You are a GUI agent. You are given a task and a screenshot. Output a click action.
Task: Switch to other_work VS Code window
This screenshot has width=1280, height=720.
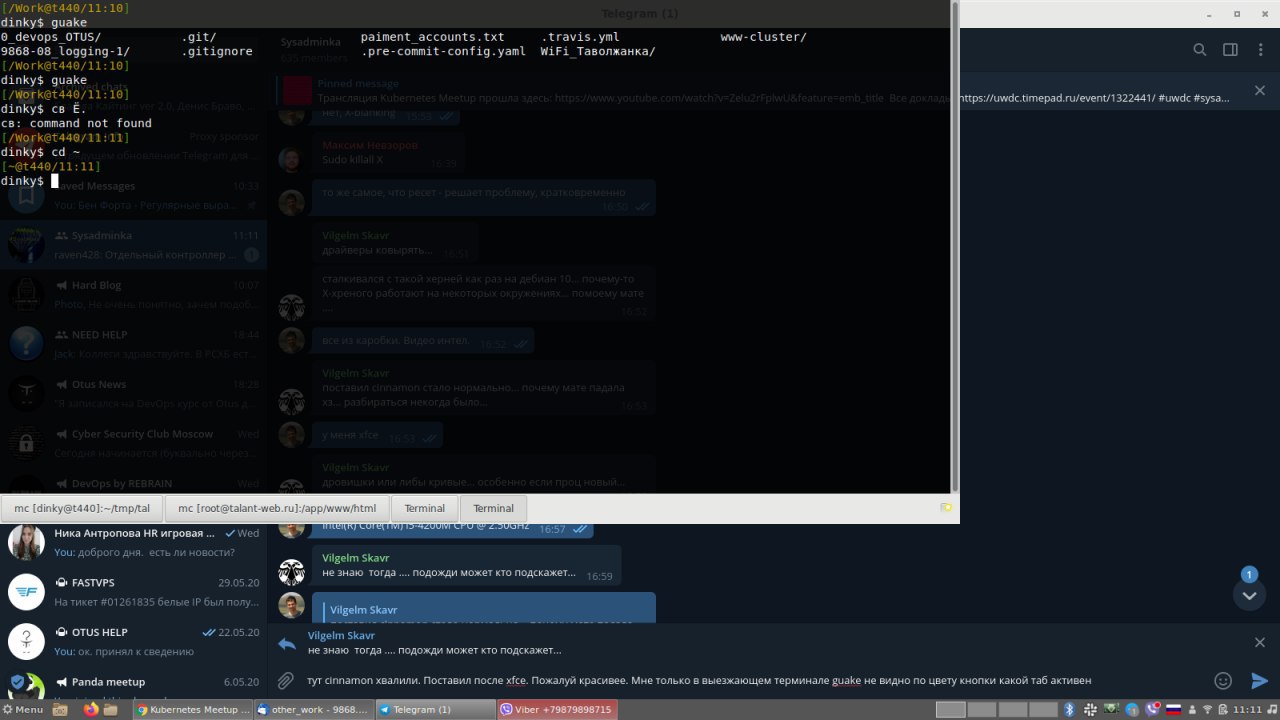(x=314, y=709)
